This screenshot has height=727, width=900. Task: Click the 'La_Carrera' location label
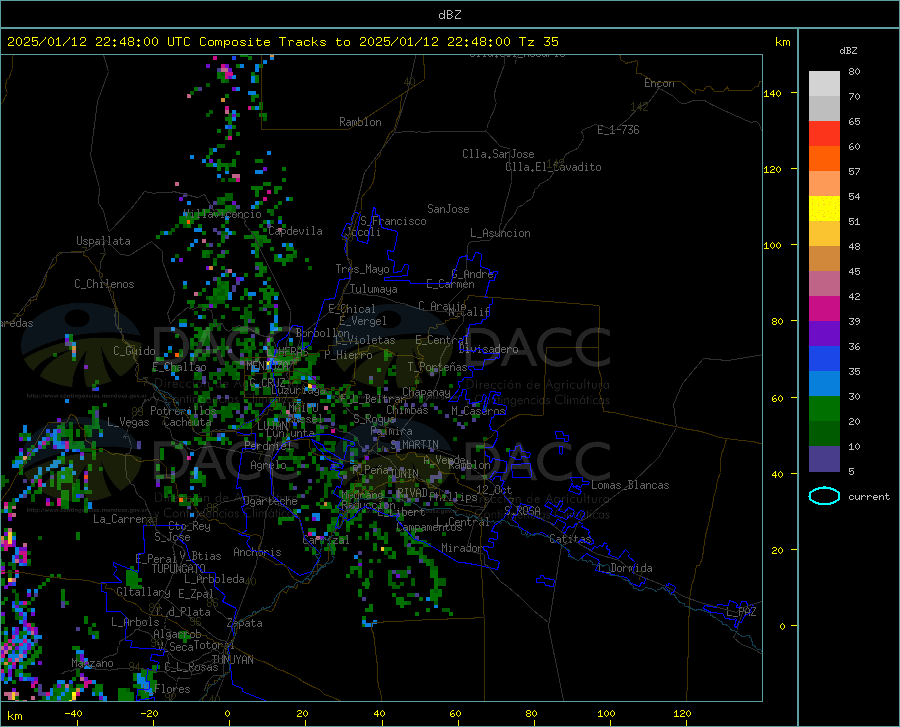pos(123,519)
